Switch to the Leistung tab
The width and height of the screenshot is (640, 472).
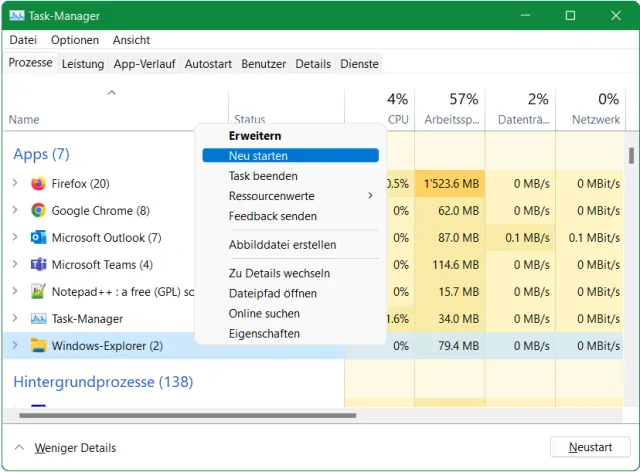point(82,64)
